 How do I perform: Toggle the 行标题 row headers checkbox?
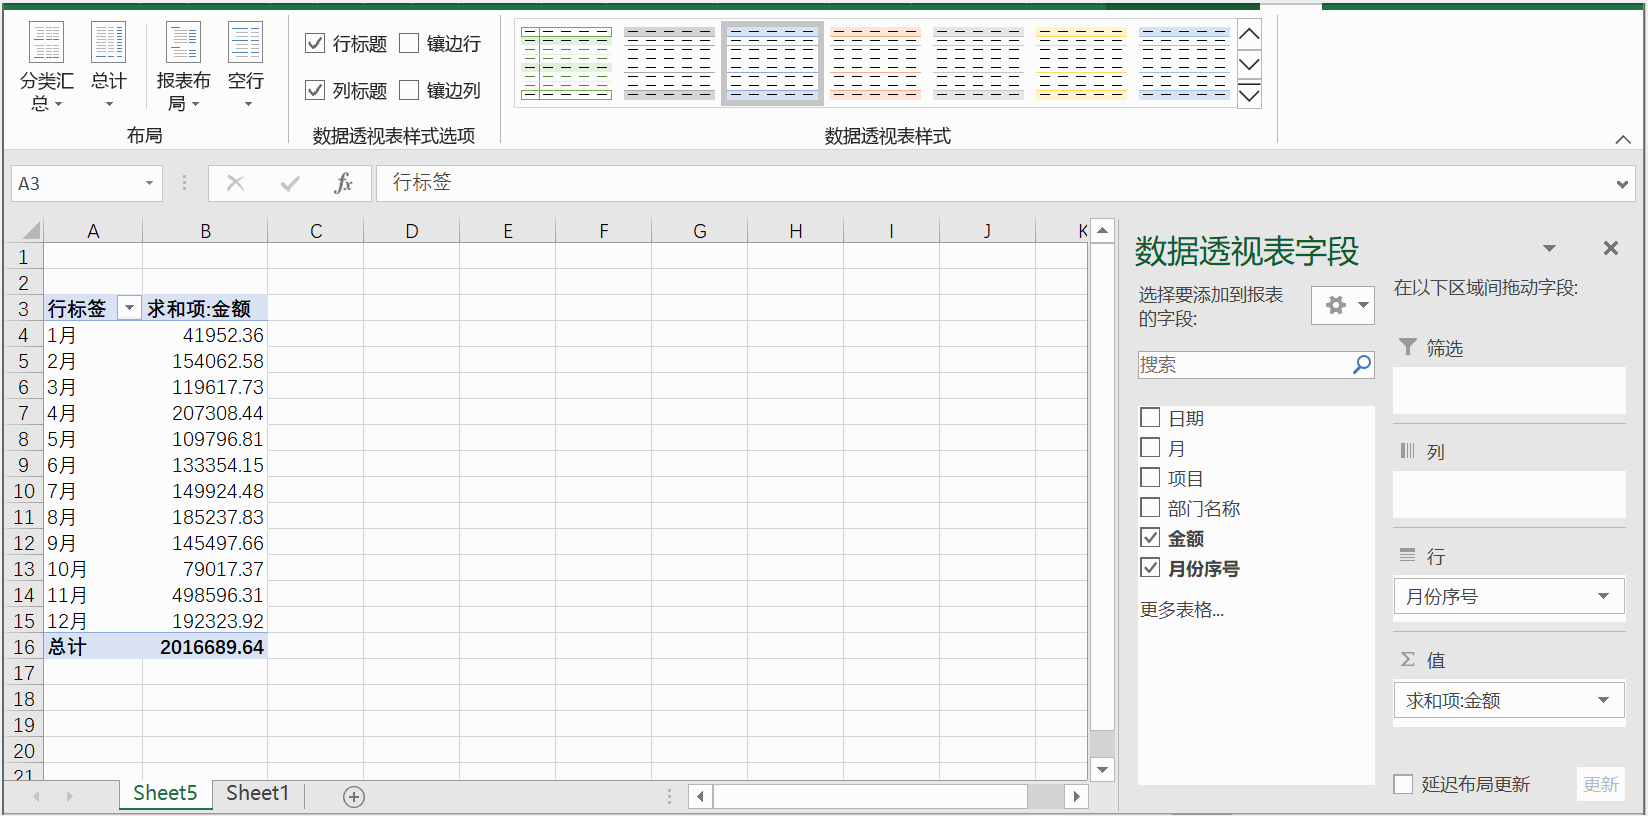[315, 43]
